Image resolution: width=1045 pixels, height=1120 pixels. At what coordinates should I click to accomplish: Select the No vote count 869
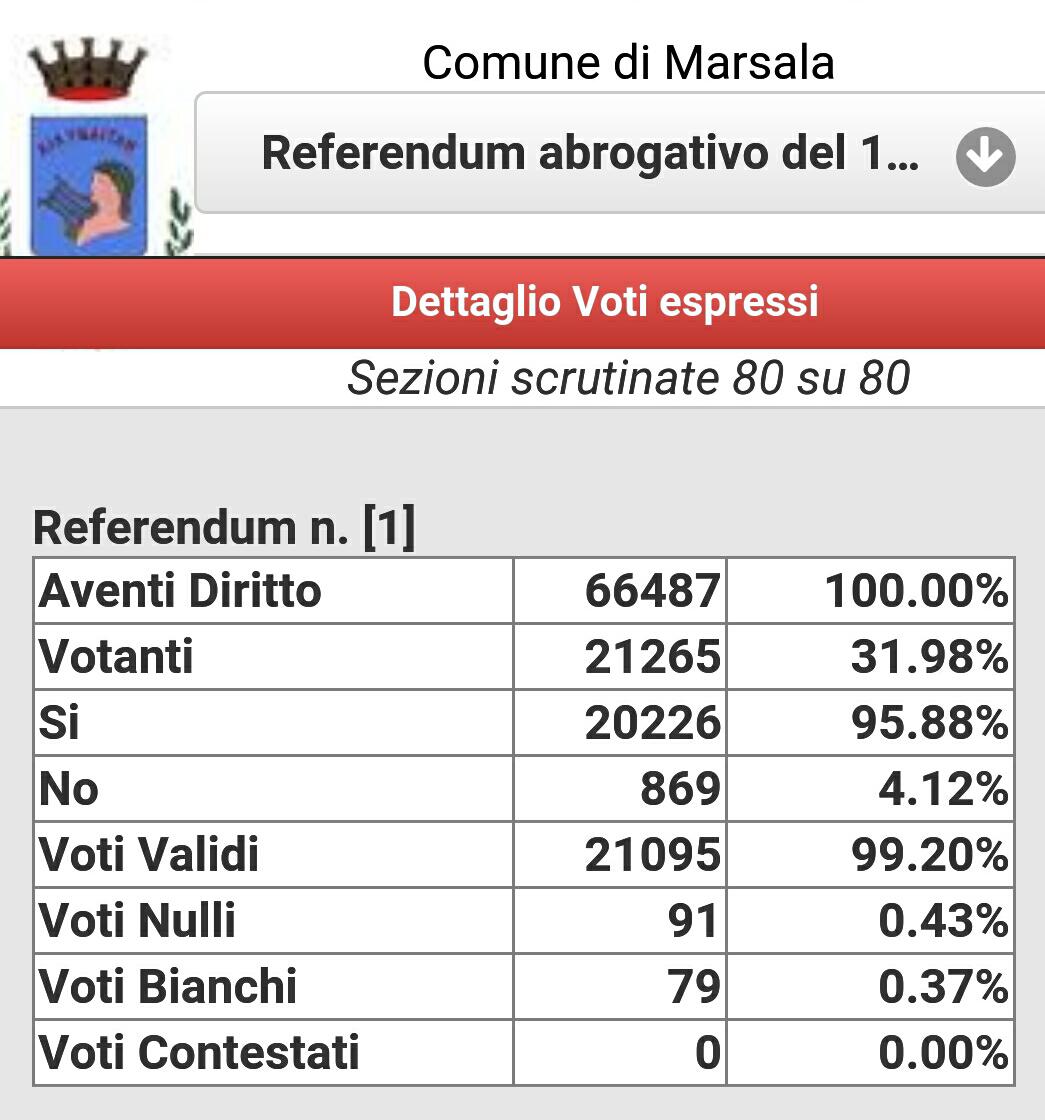coord(680,789)
